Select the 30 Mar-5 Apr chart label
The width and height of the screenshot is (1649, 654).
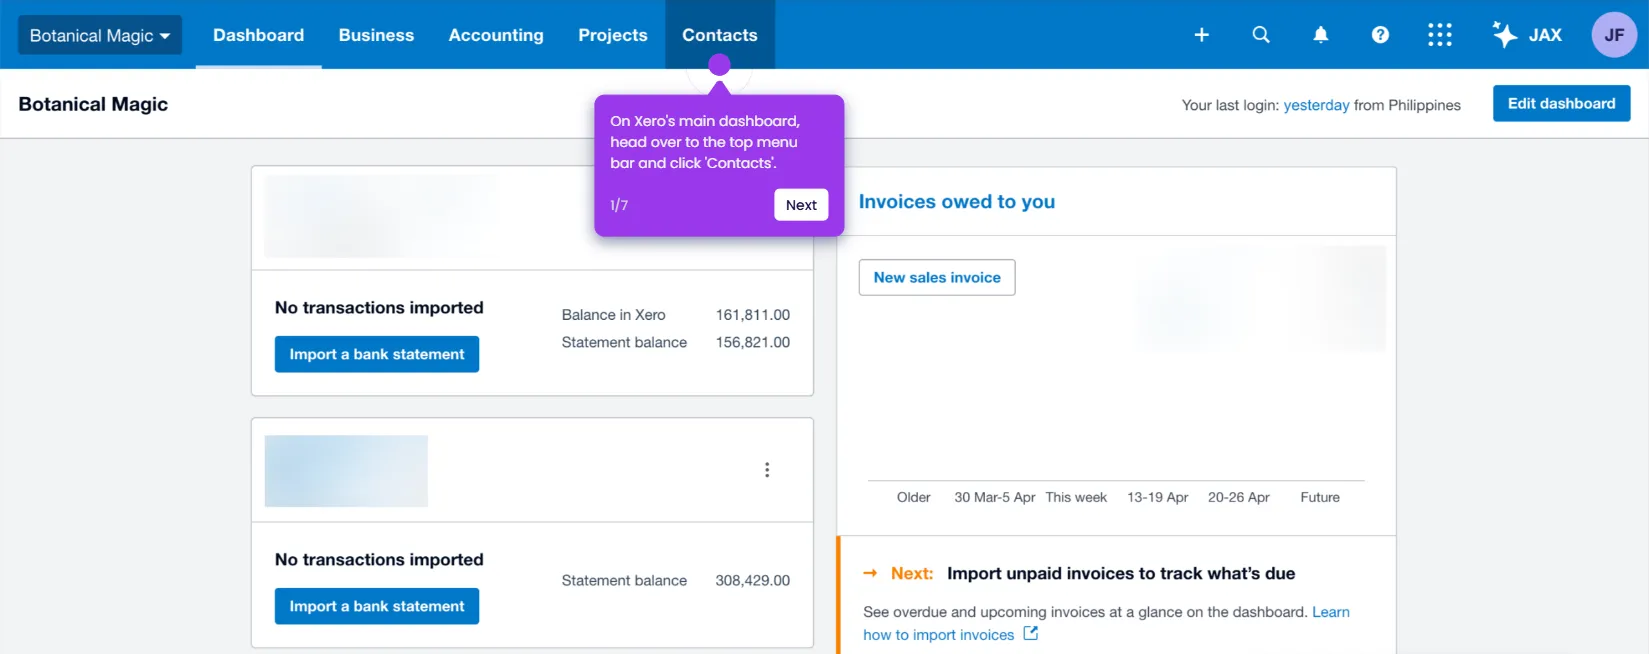coord(995,497)
